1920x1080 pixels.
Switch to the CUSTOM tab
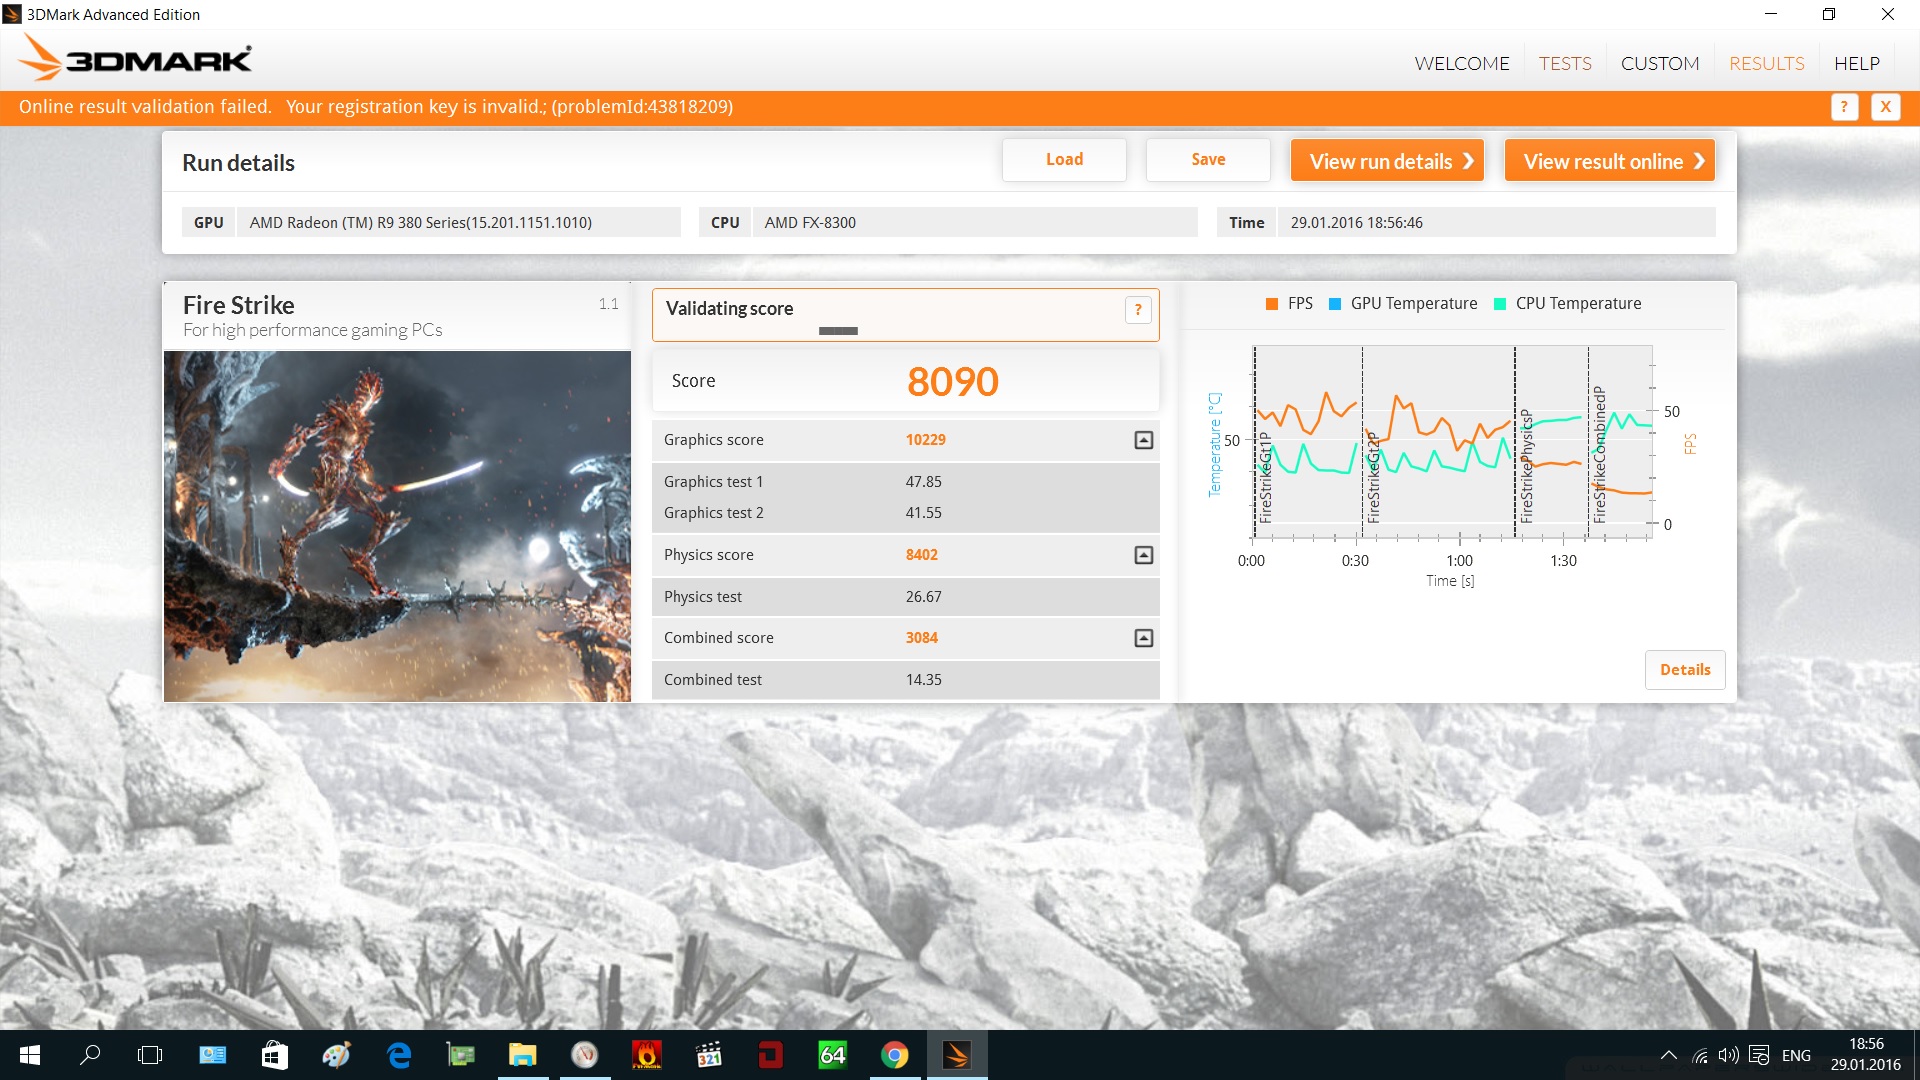[1659, 63]
